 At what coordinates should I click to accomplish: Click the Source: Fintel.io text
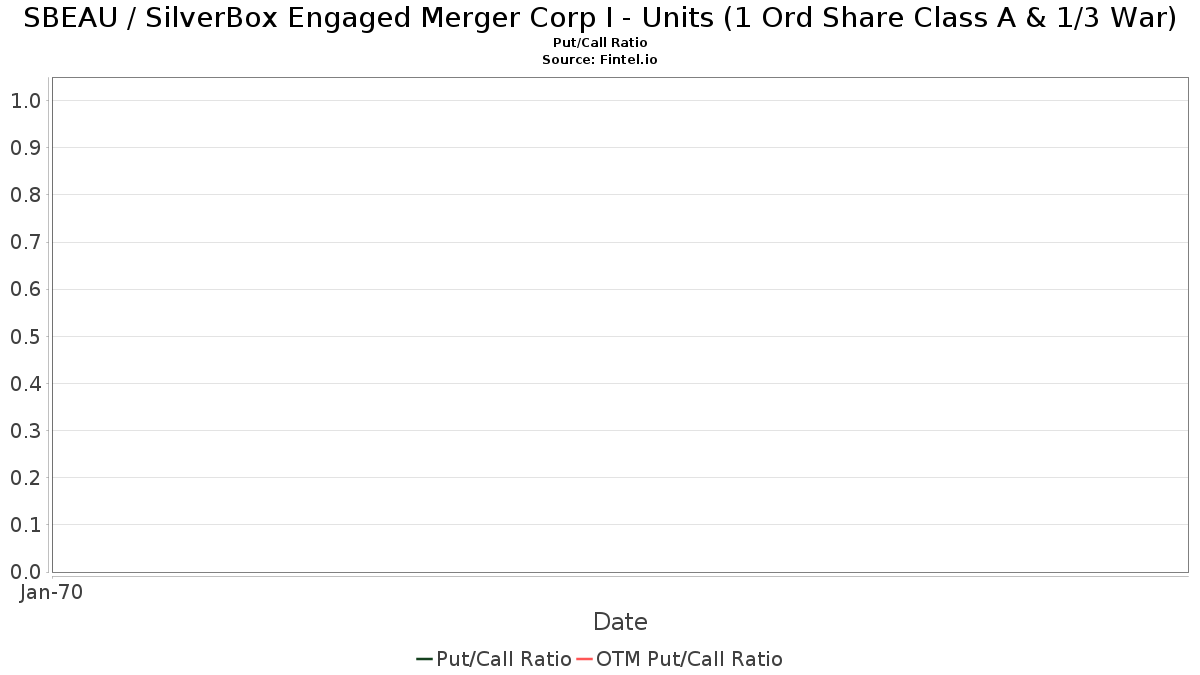tap(600, 60)
